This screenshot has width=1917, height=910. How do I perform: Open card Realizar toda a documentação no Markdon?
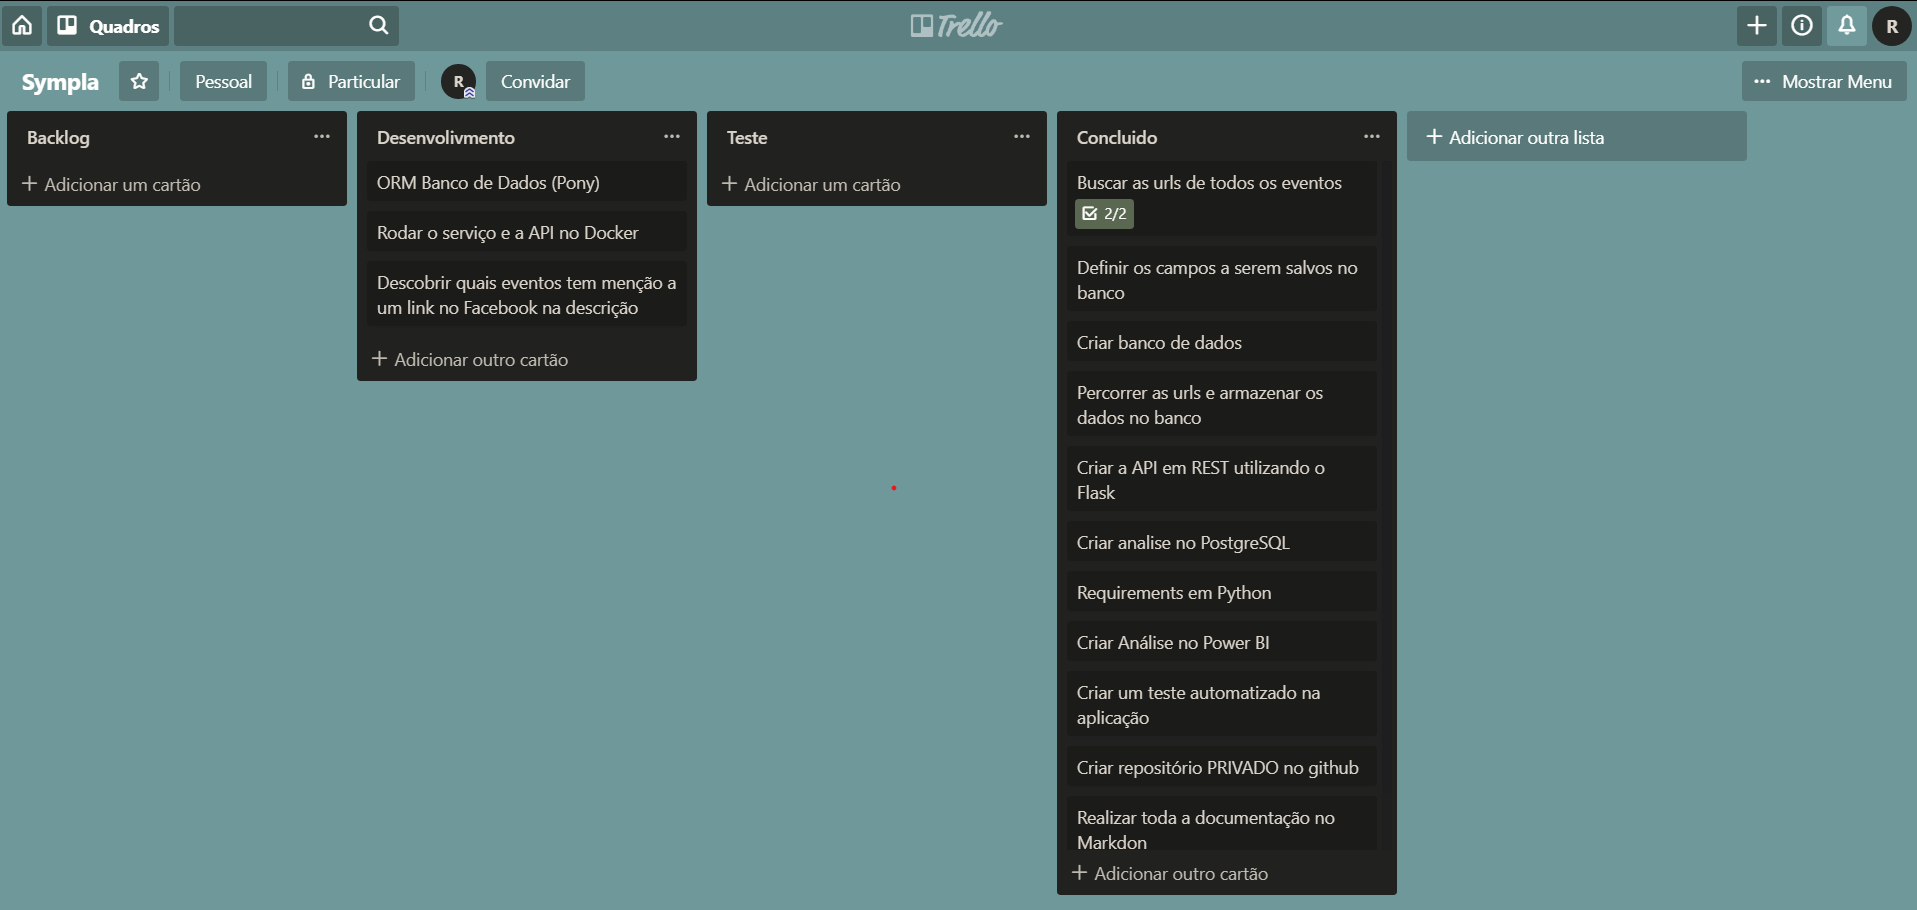[x=1222, y=825]
